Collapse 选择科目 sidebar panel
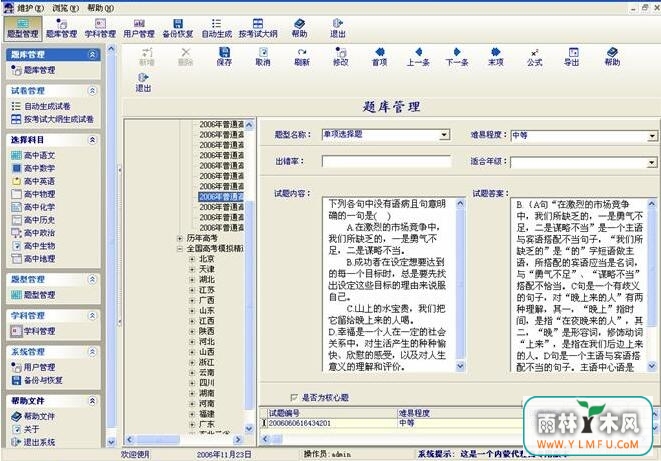This screenshot has width=661, height=461. tap(92, 140)
